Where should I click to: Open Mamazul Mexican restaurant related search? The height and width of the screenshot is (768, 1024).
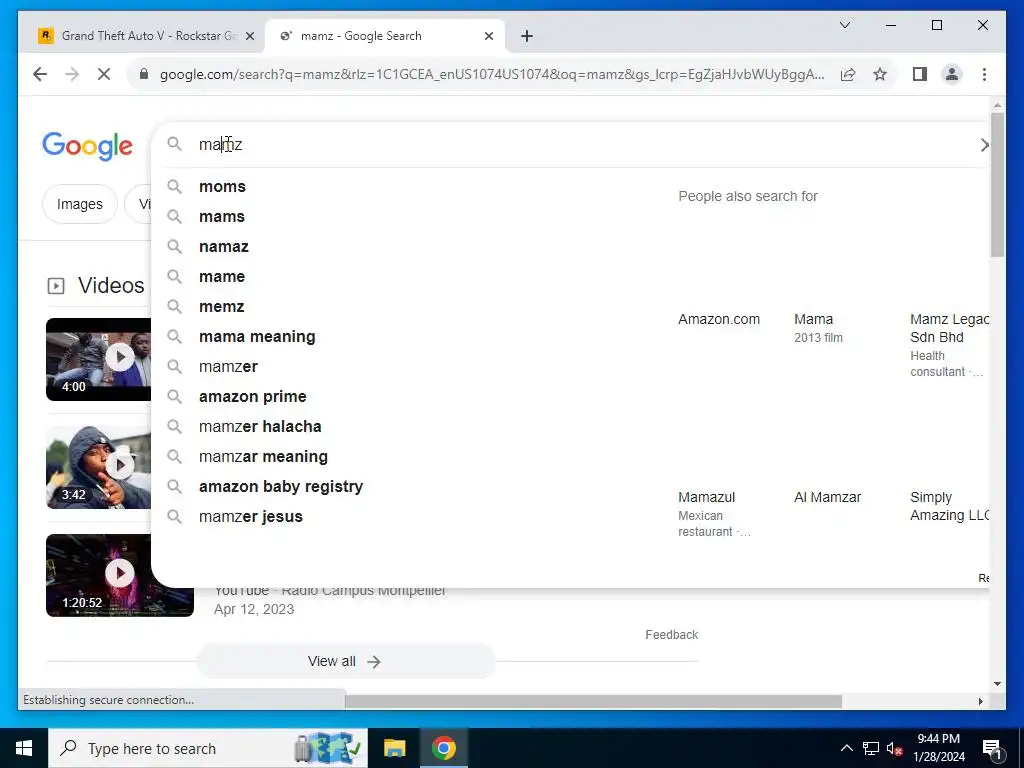[714, 515]
